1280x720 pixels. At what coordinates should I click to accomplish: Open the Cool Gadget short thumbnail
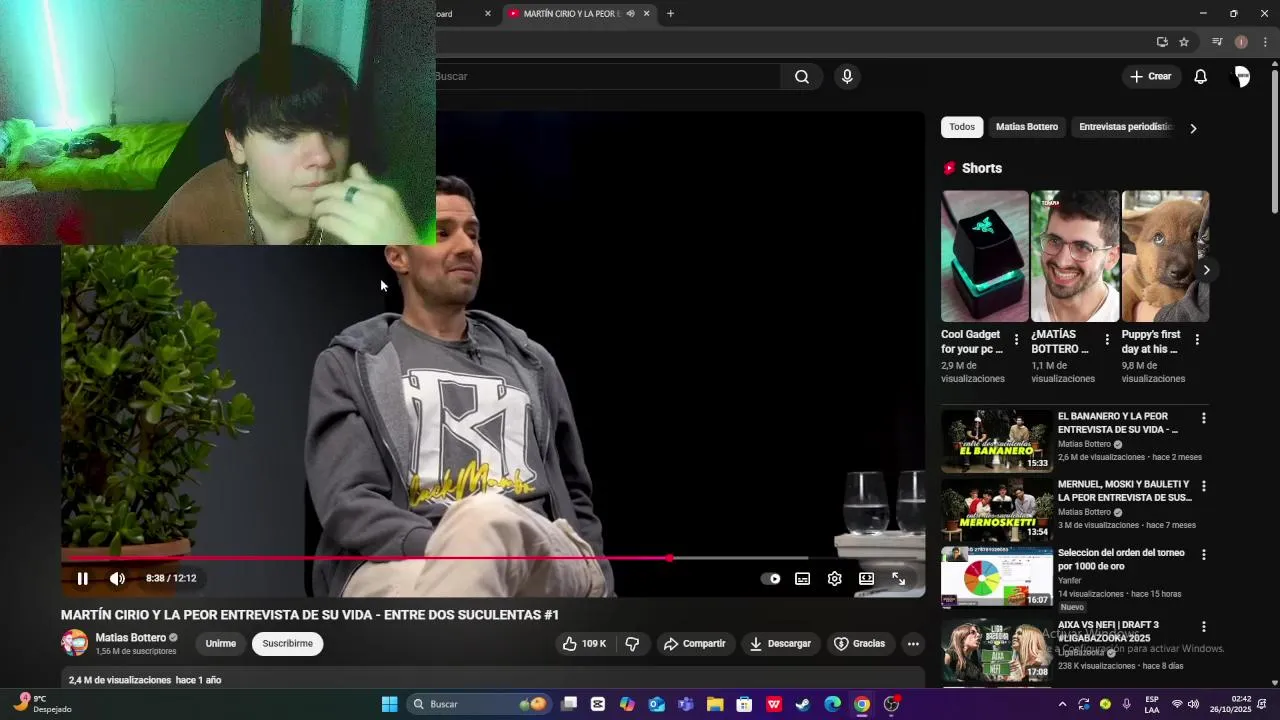[x=984, y=256]
